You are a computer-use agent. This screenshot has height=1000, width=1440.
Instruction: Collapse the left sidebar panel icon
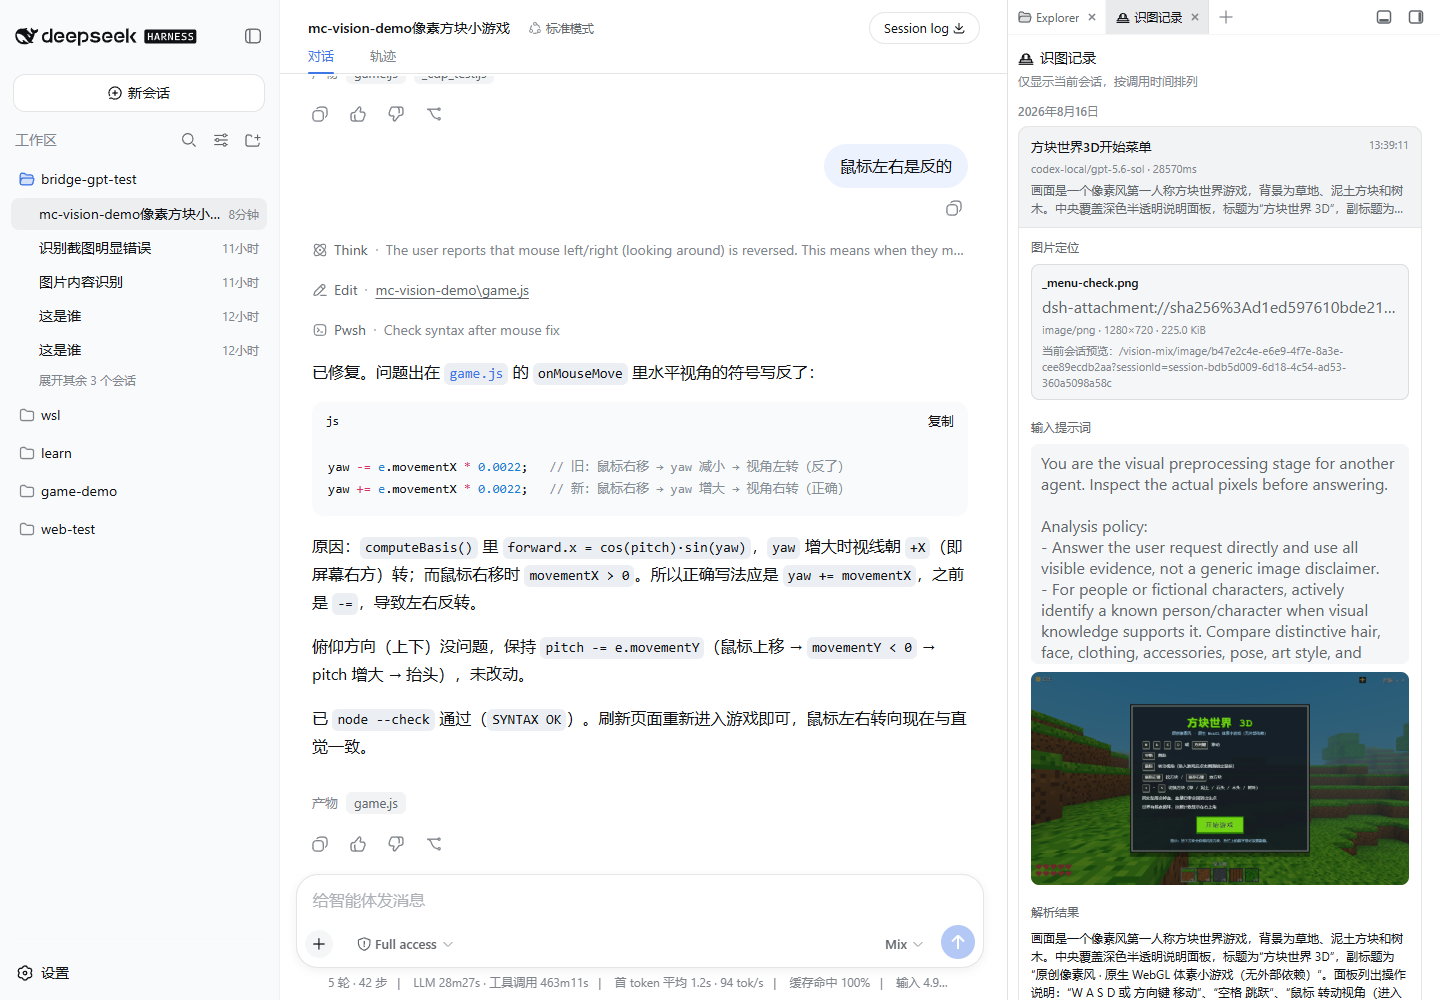(x=253, y=36)
